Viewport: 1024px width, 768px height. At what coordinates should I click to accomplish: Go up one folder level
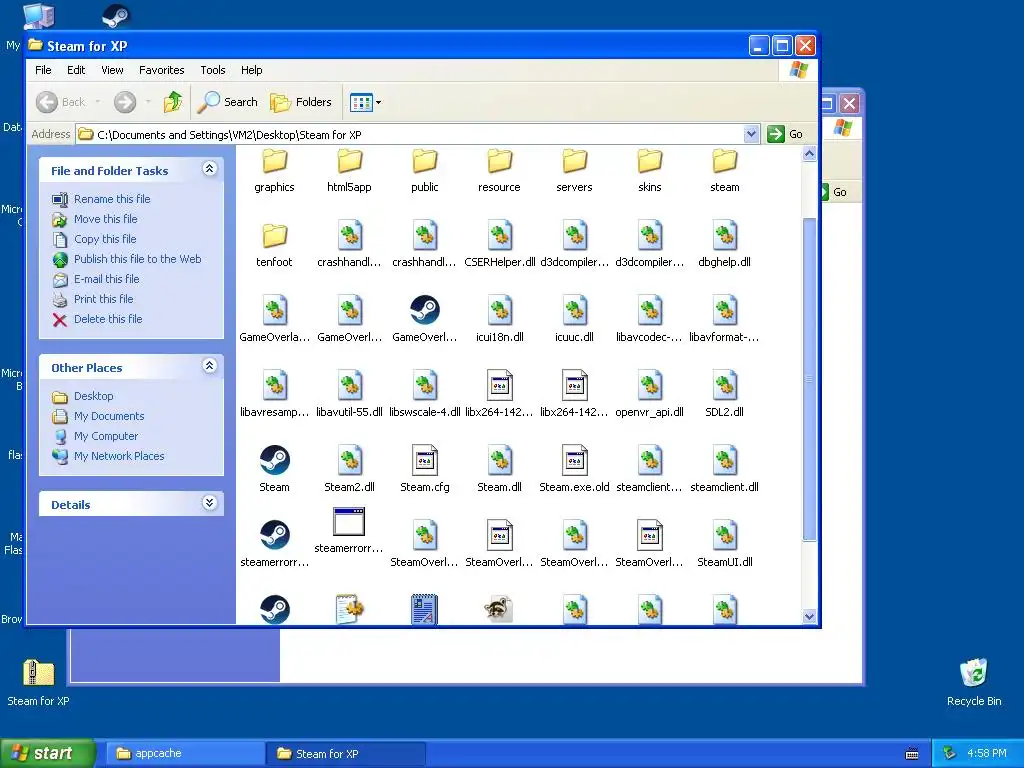point(173,102)
